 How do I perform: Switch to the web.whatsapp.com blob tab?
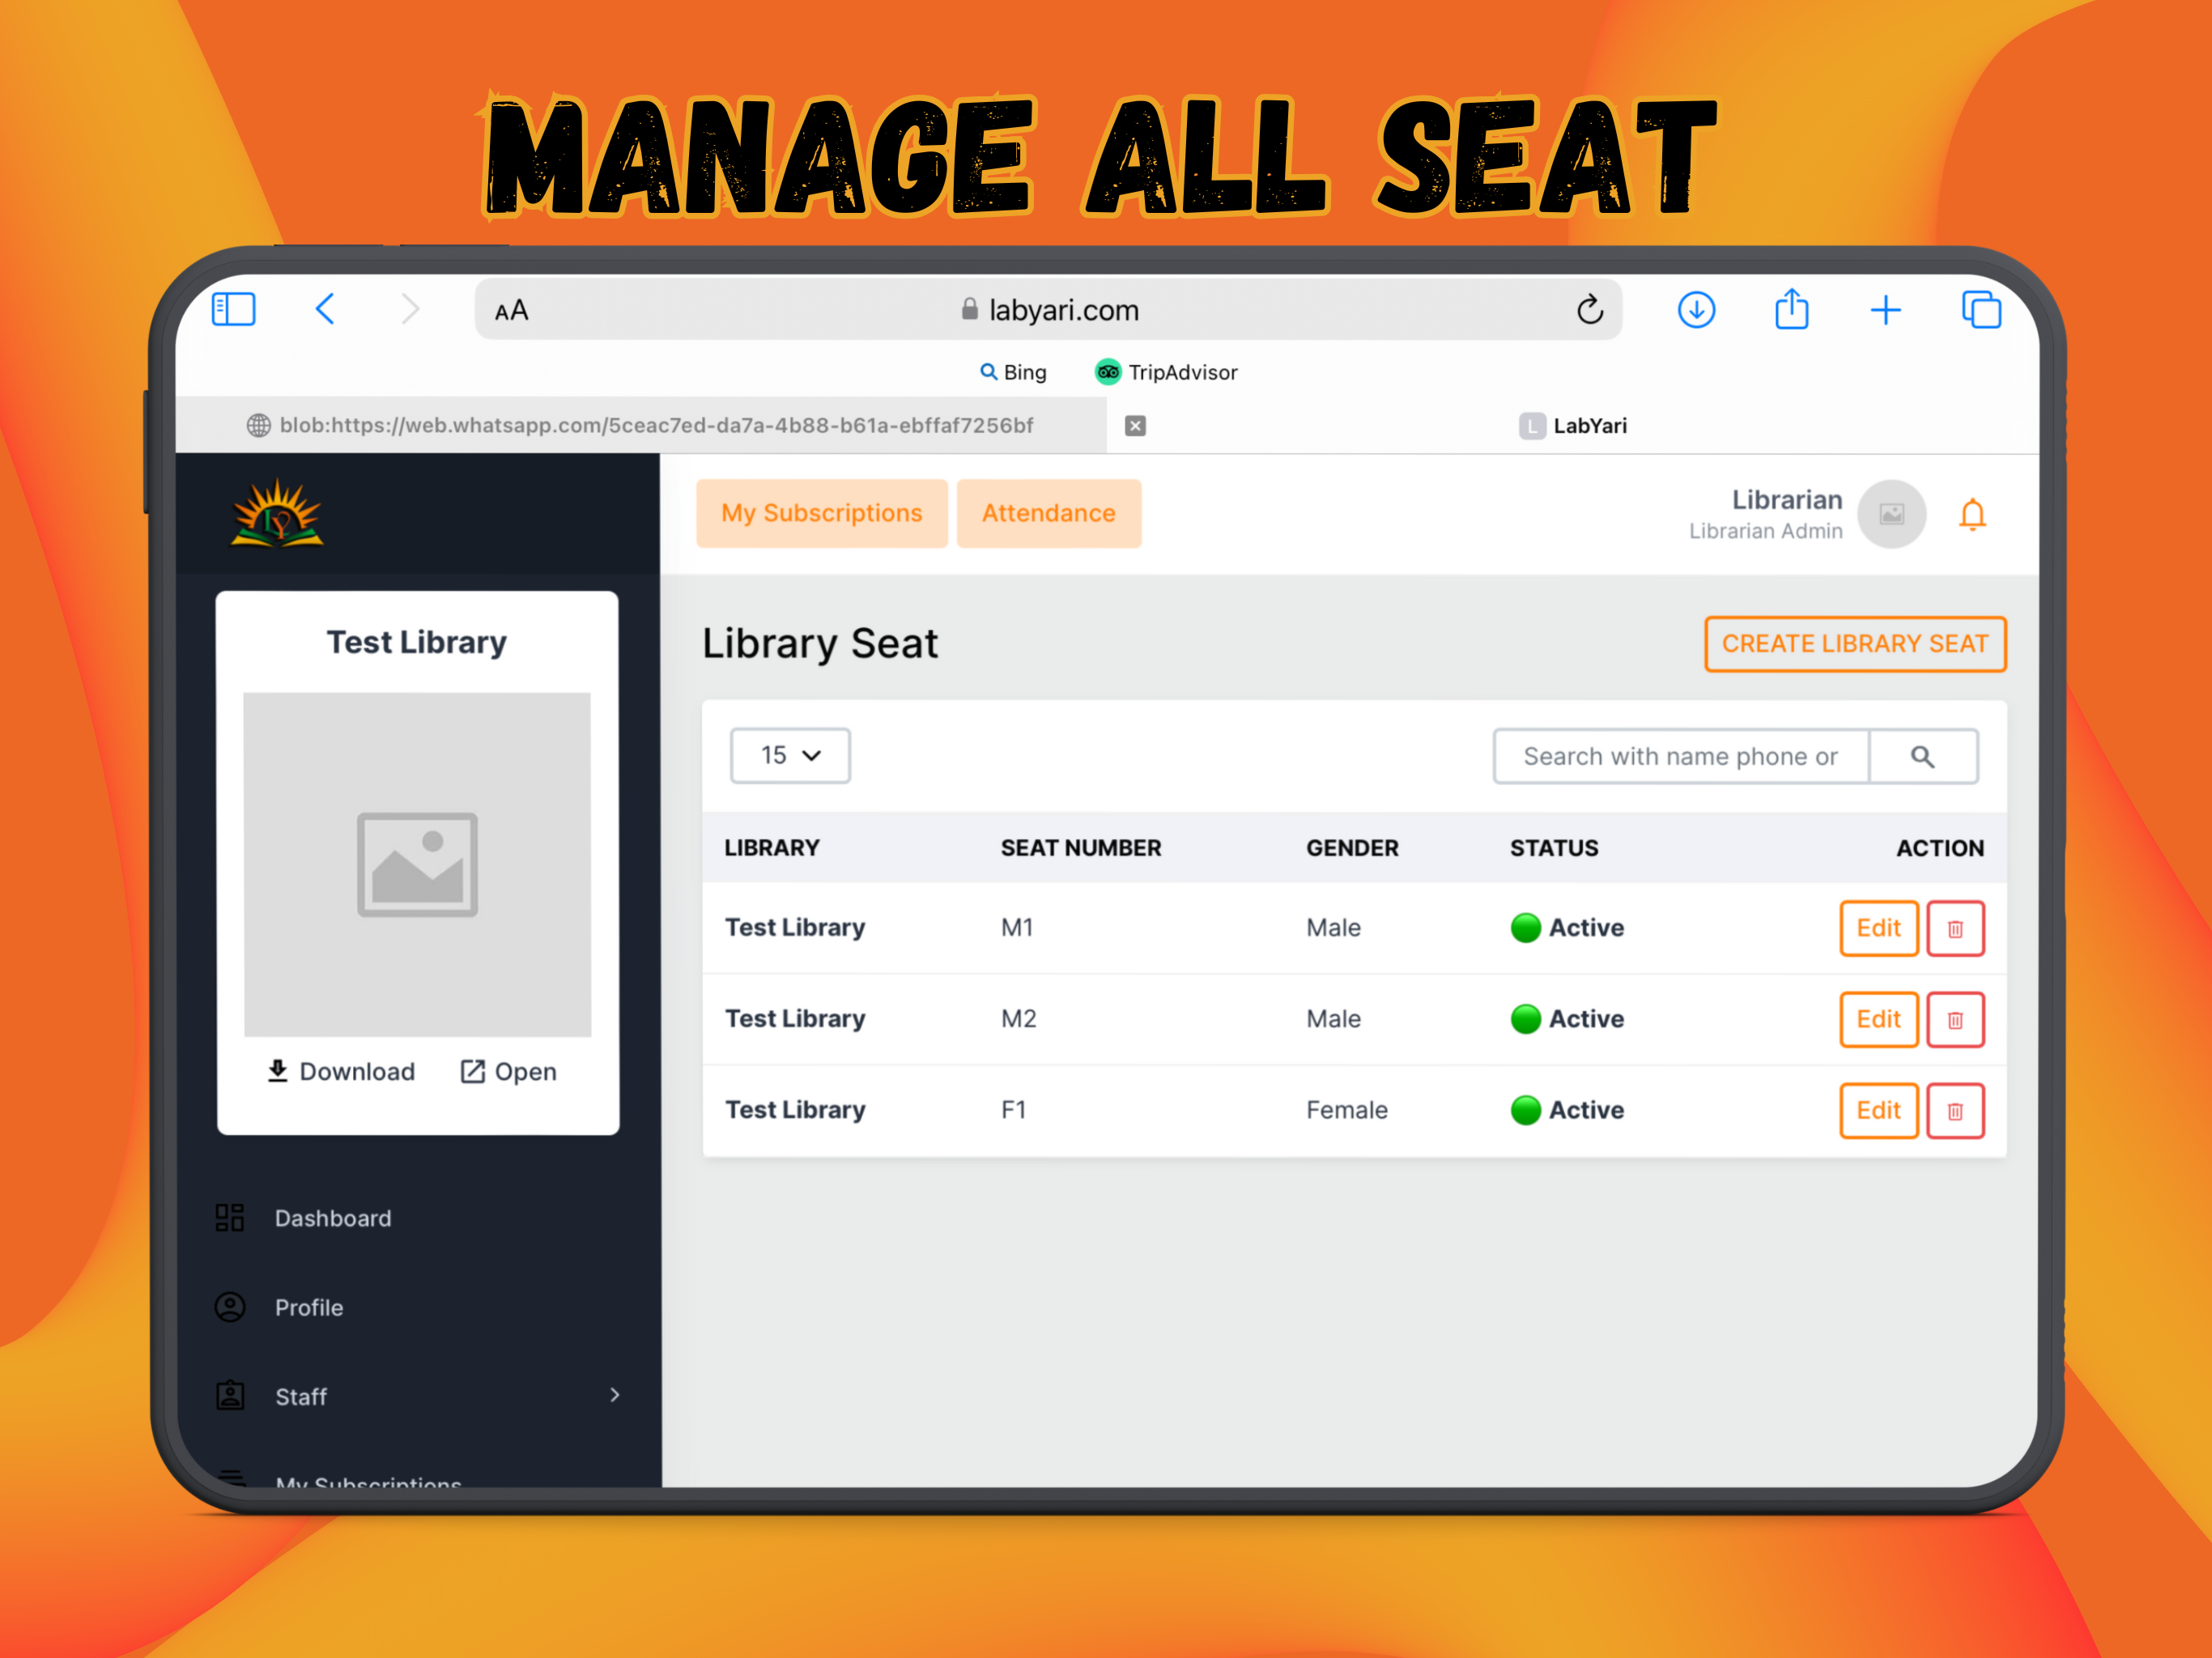pos(640,425)
